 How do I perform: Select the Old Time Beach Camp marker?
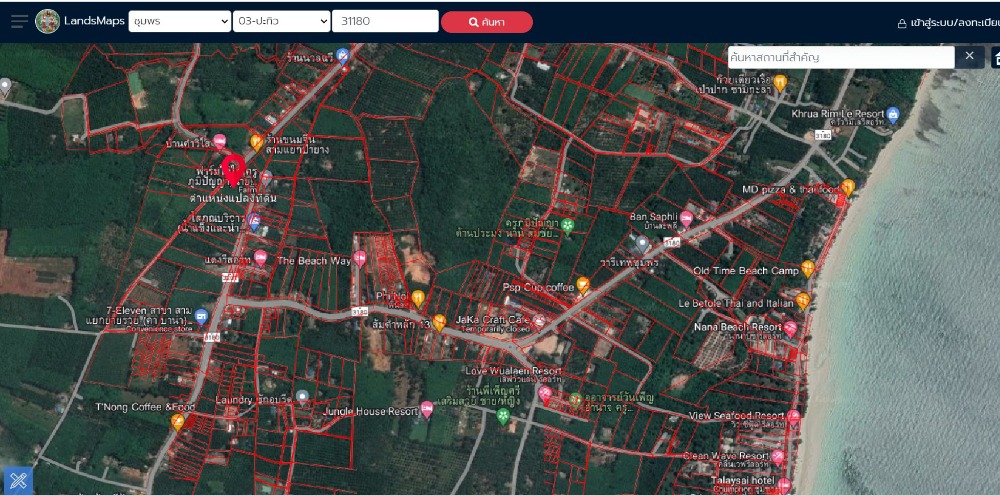808,269
